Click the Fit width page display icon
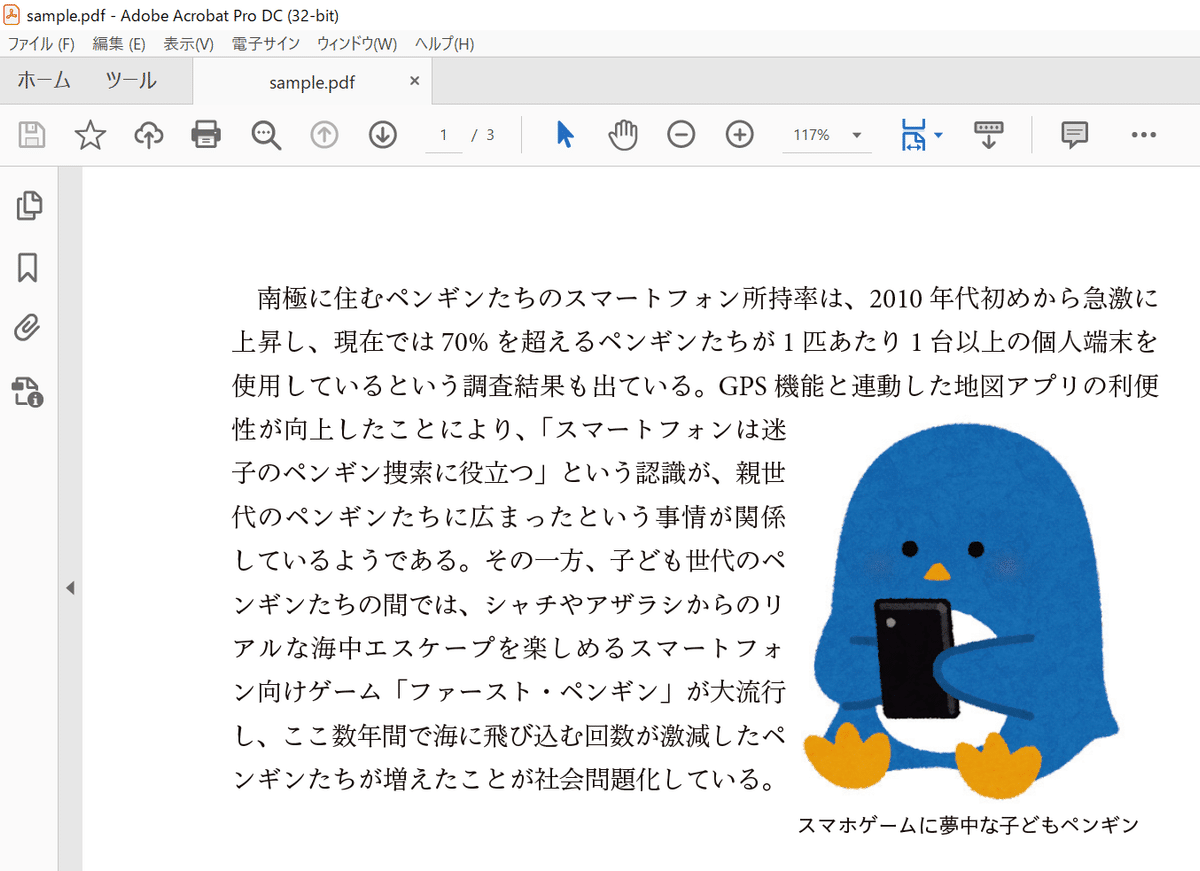The width and height of the screenshot is (1200, 871). [913, 135]
